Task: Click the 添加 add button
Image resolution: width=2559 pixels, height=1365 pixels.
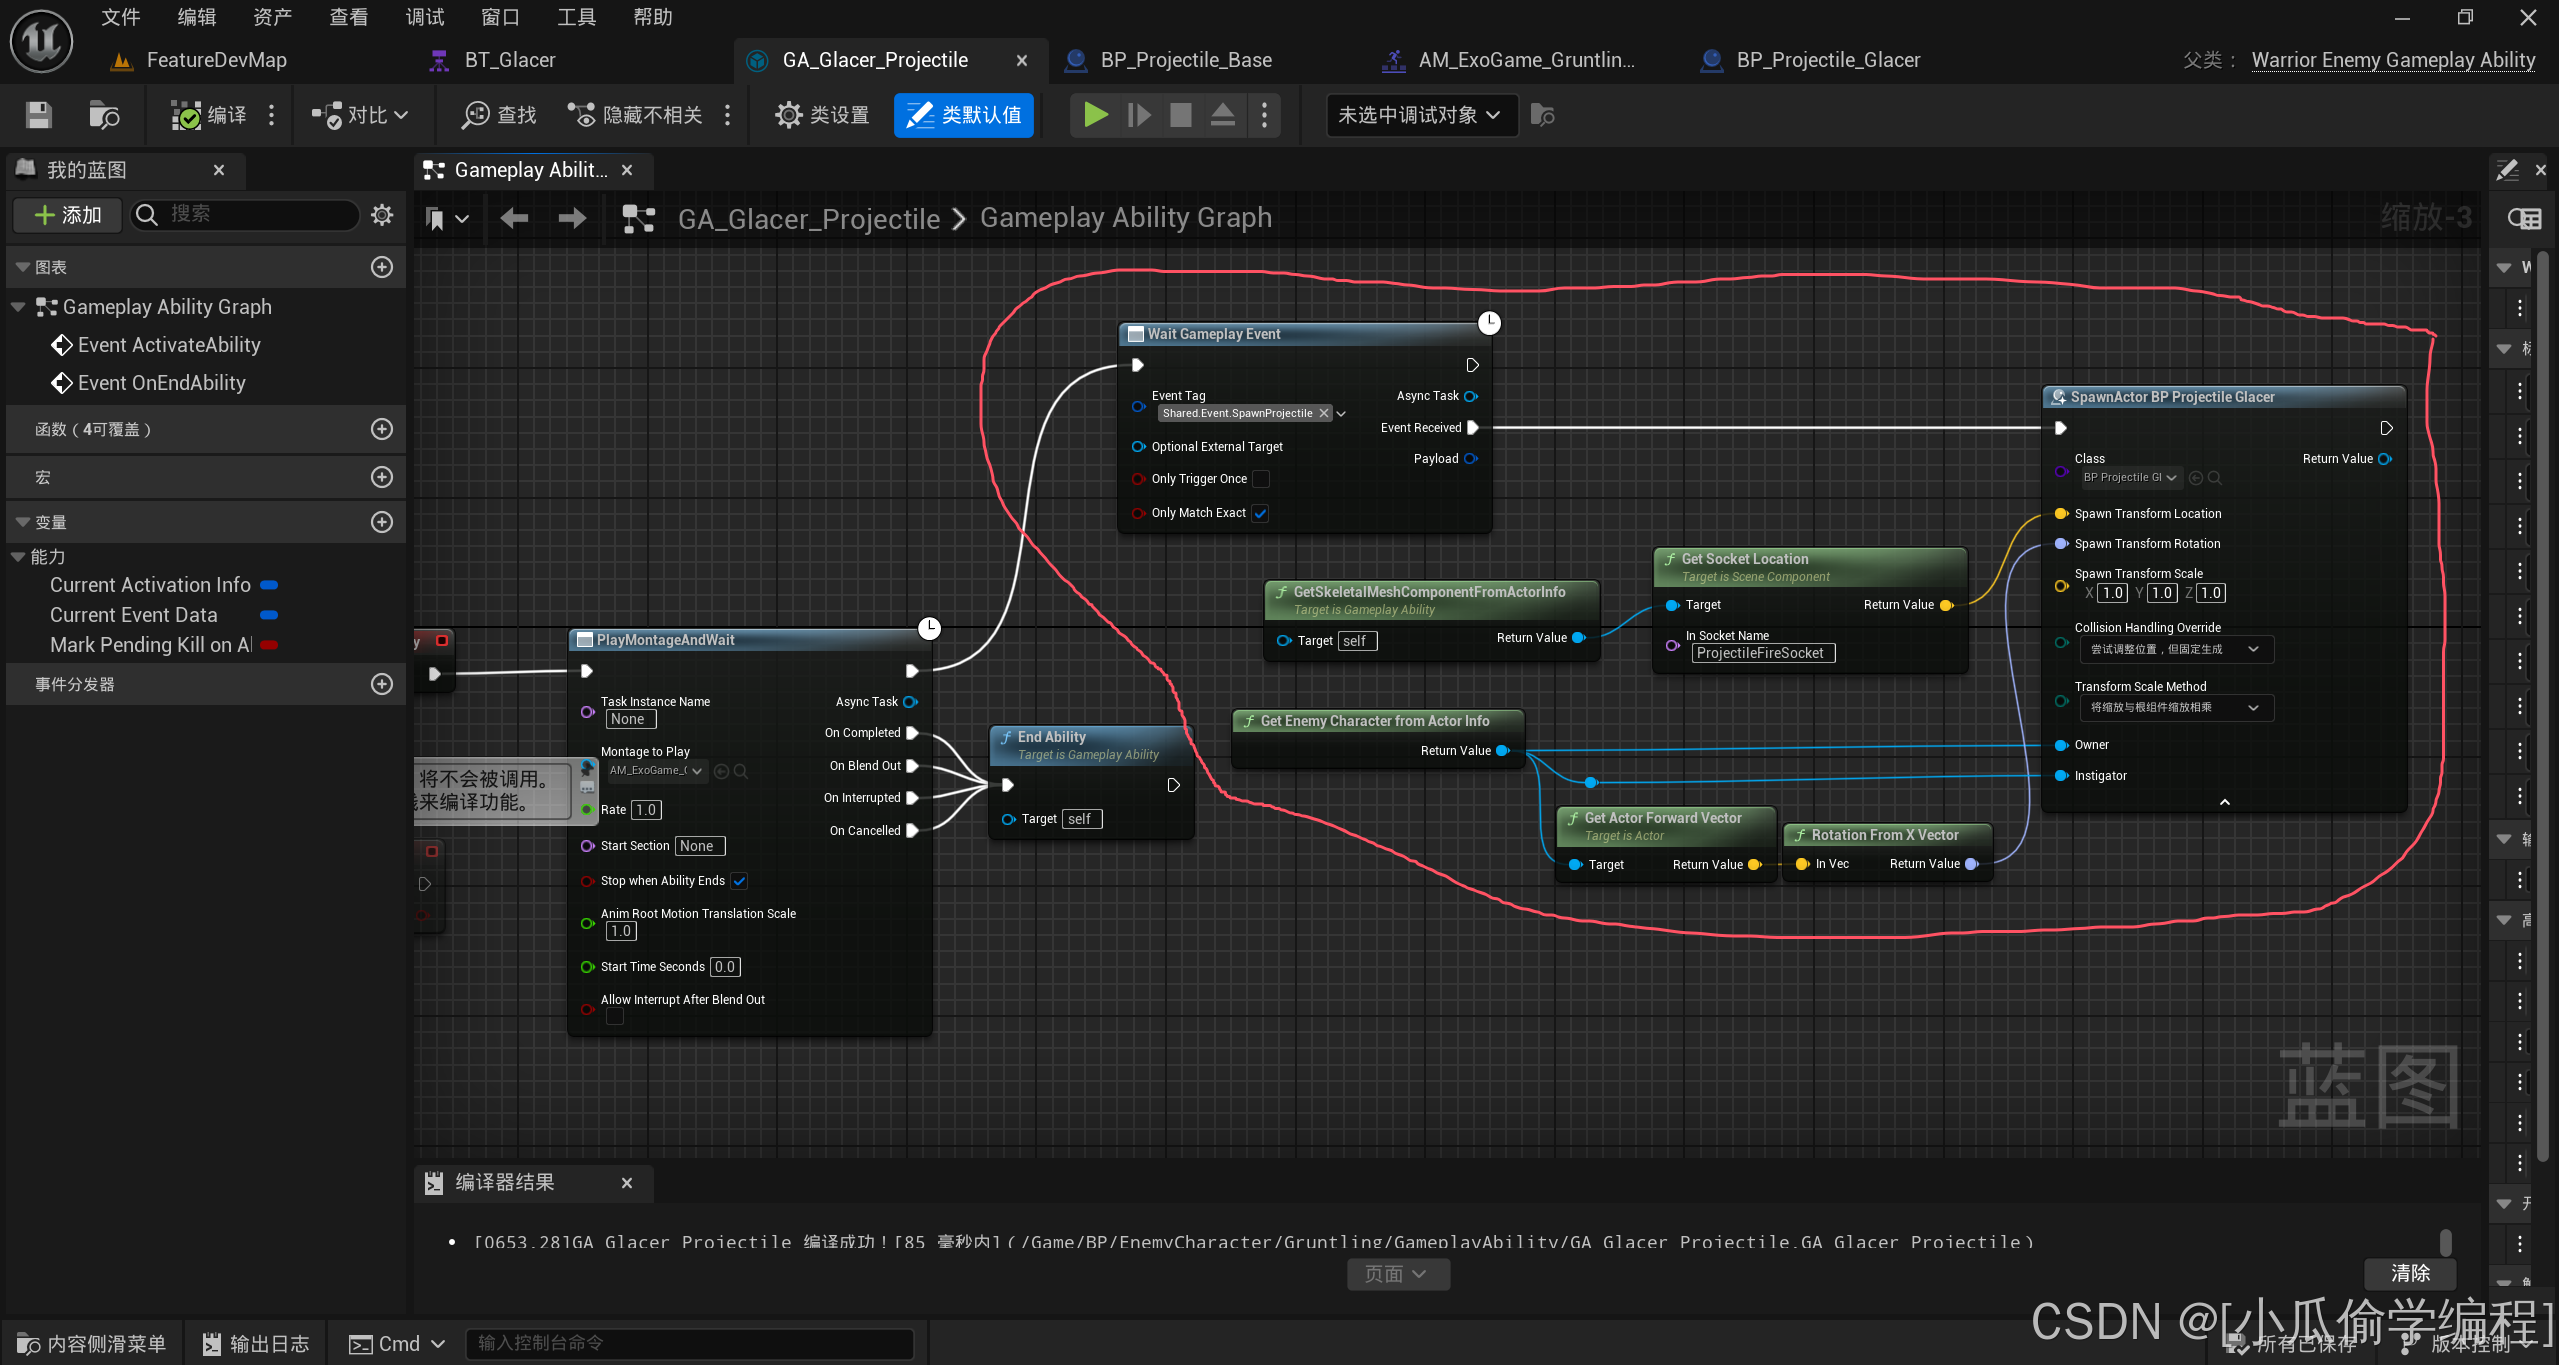Action: pos(68,214)
